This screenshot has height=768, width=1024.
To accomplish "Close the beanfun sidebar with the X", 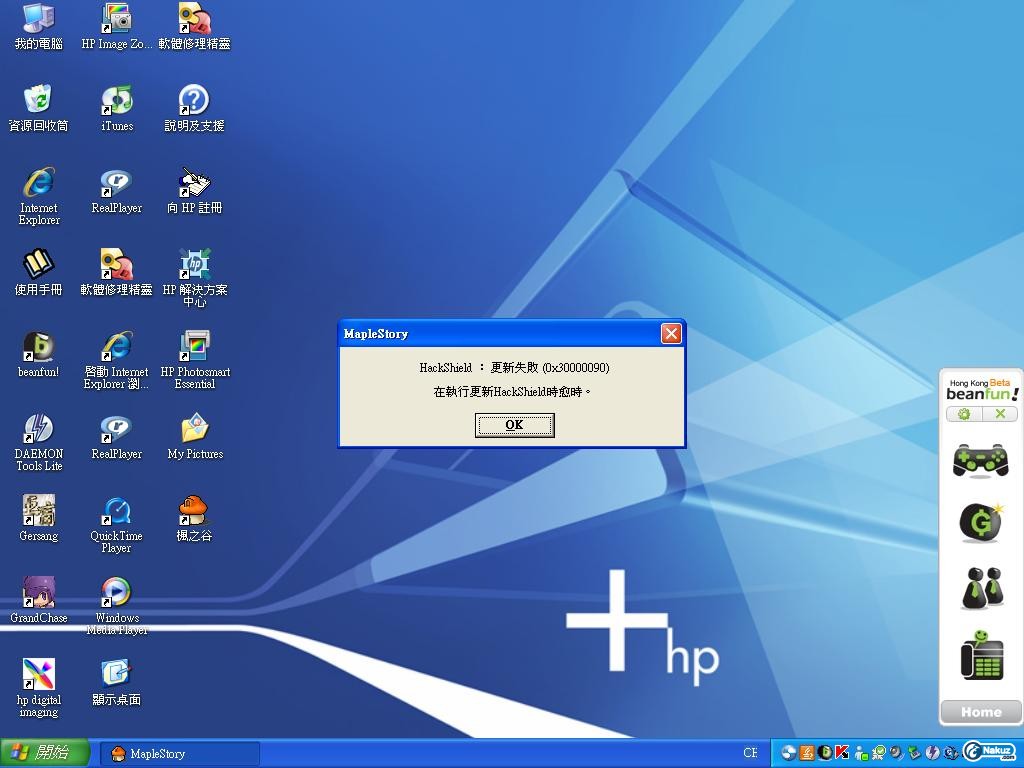I will [999, 414].
